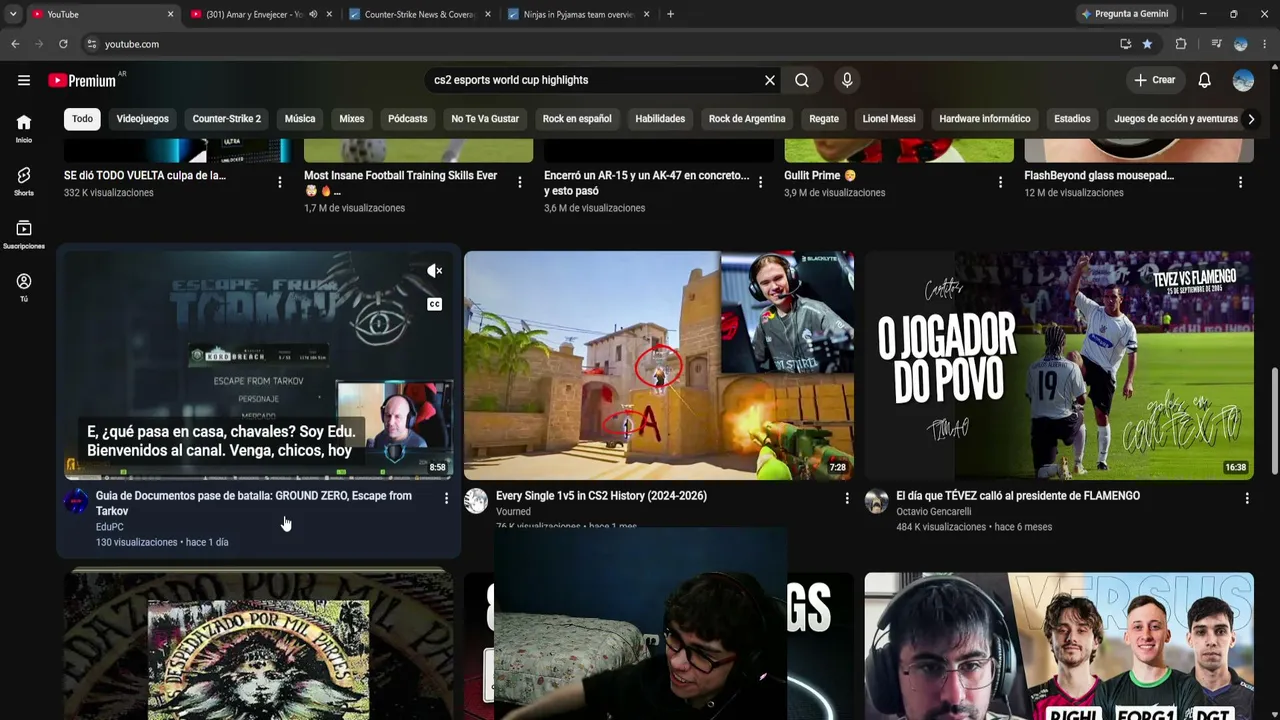Open options for FlashBeyond glass mousepad video
Screen dimensions: 1280x720
click(x=1240, y=182)
